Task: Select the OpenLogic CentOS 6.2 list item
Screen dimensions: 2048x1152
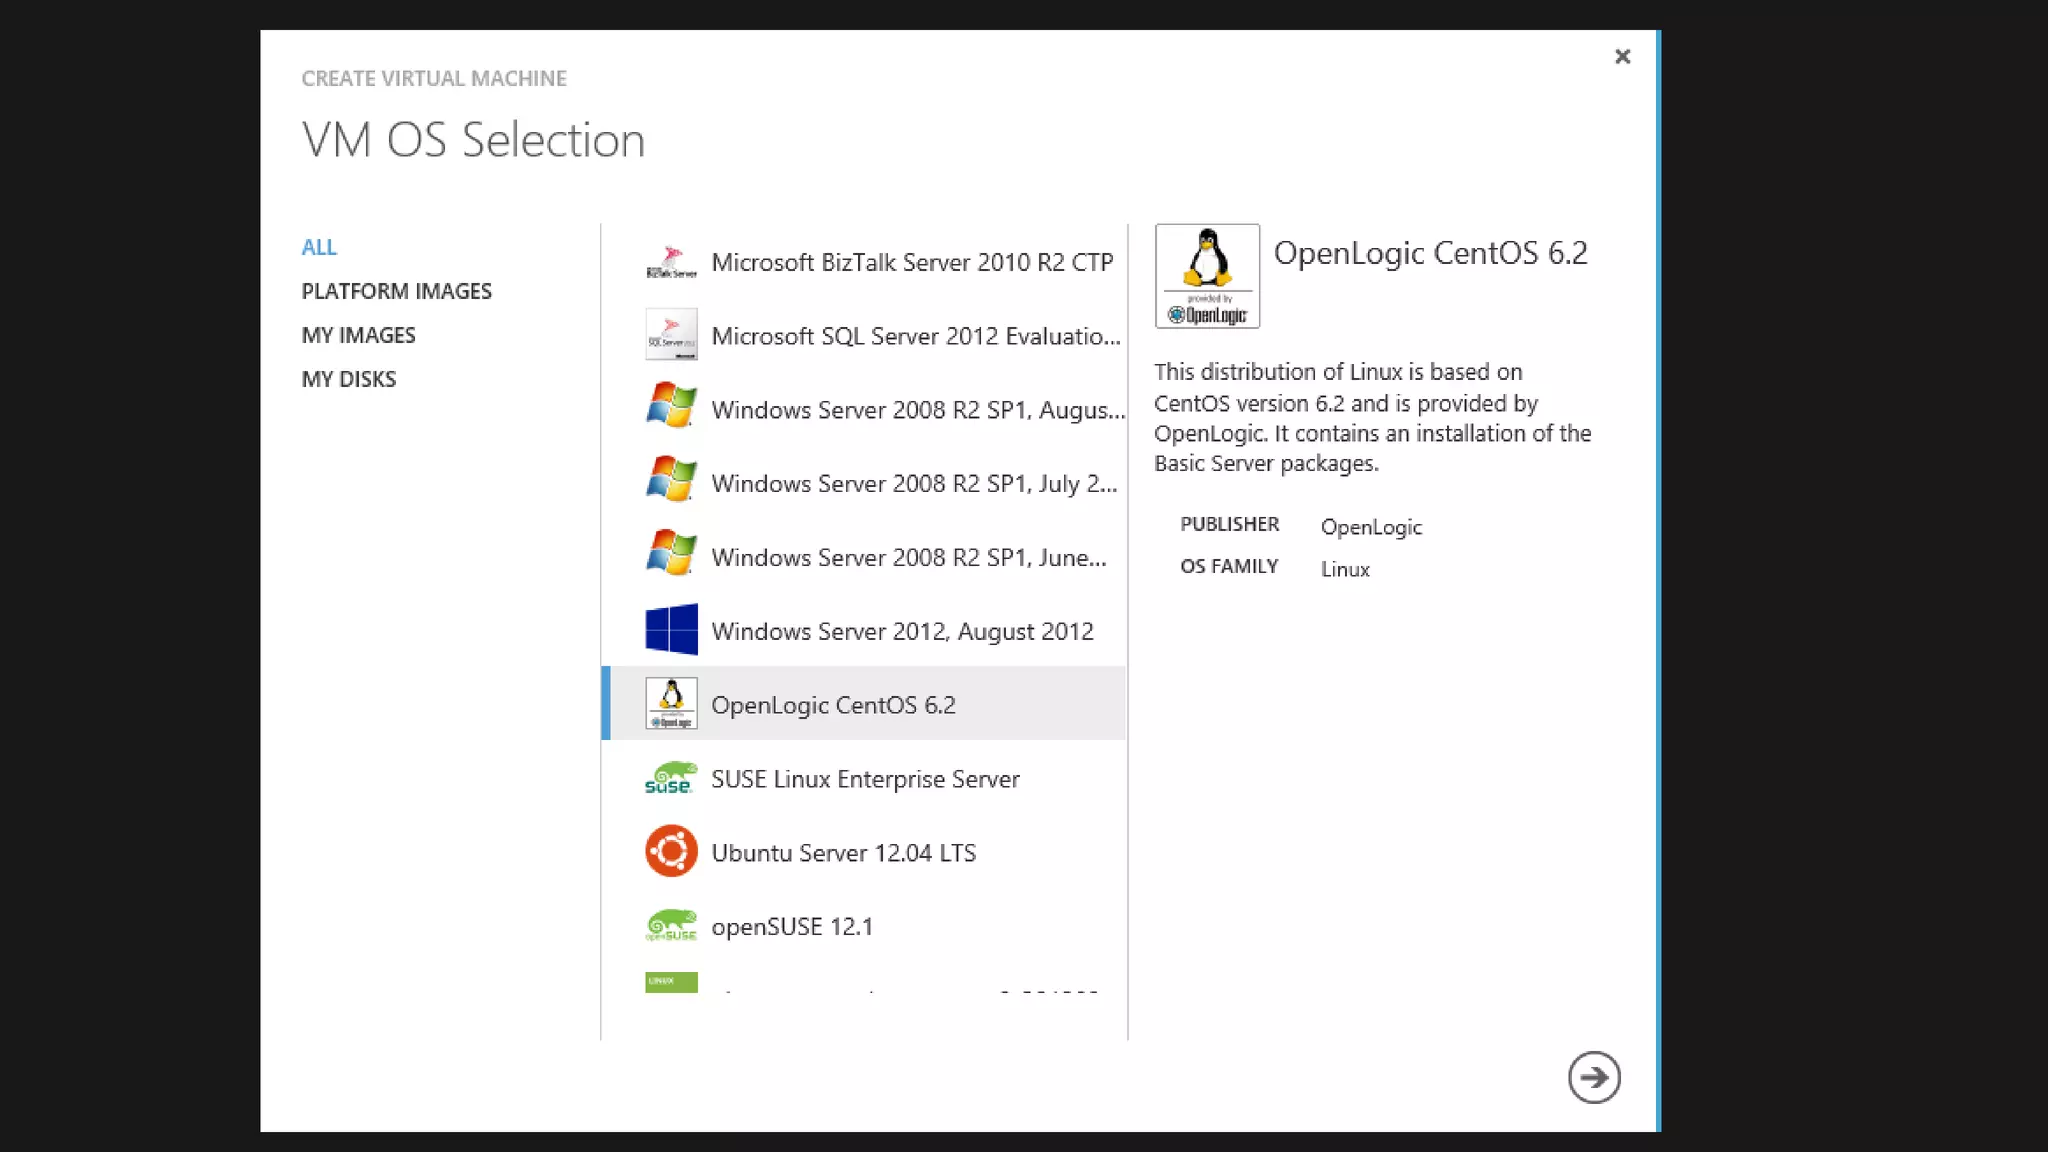Action: 833,705
